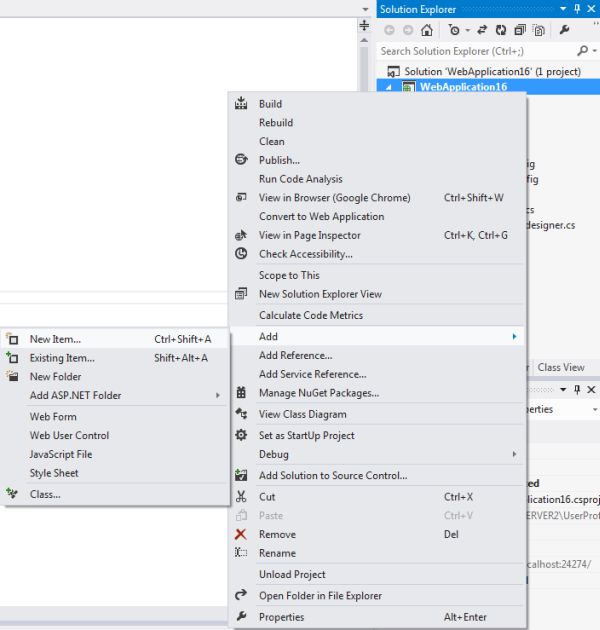Choose Cut from context menu

(x=378, y=497)
